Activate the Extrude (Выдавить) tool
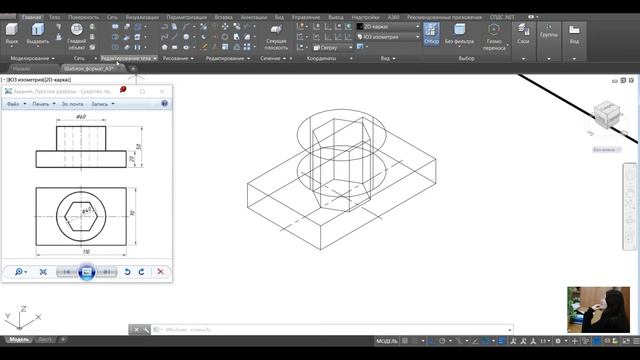Screen dimensions: 640x360 [38, 33]
